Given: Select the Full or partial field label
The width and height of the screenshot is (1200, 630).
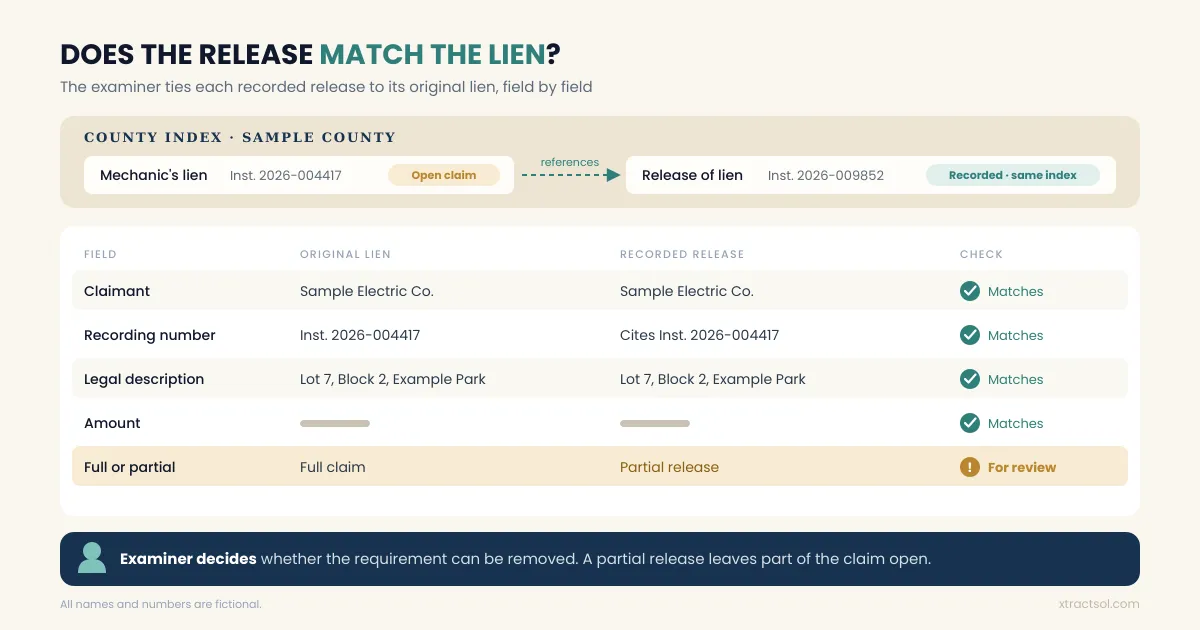Looking at the screenshot, I should [130, 467].
